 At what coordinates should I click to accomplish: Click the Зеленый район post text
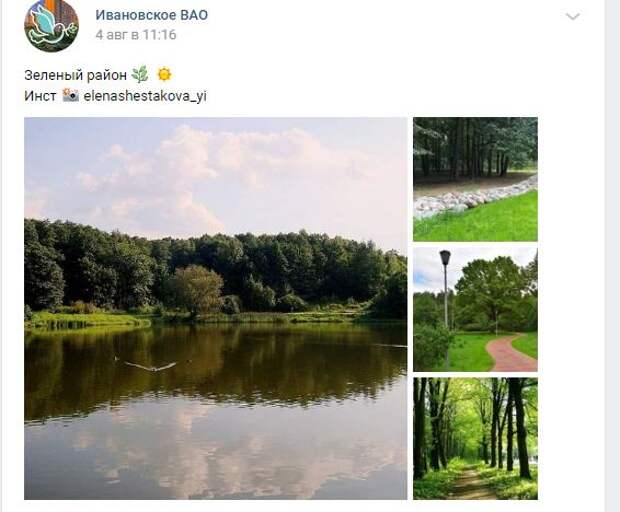75,75
